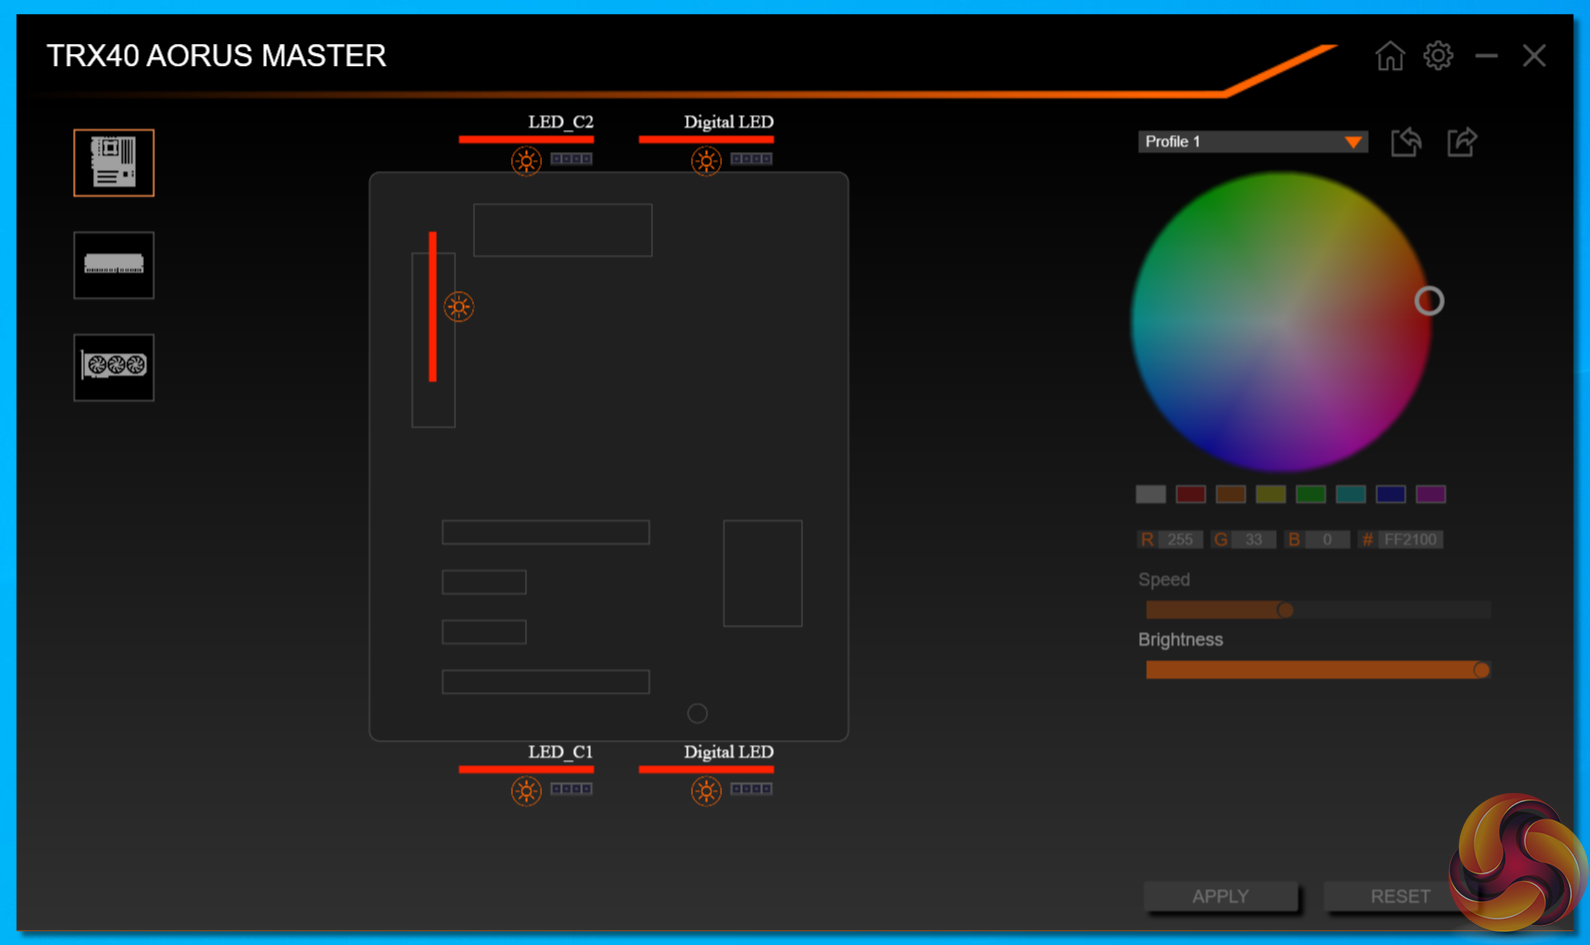Click the B value field

point(1327,540)
